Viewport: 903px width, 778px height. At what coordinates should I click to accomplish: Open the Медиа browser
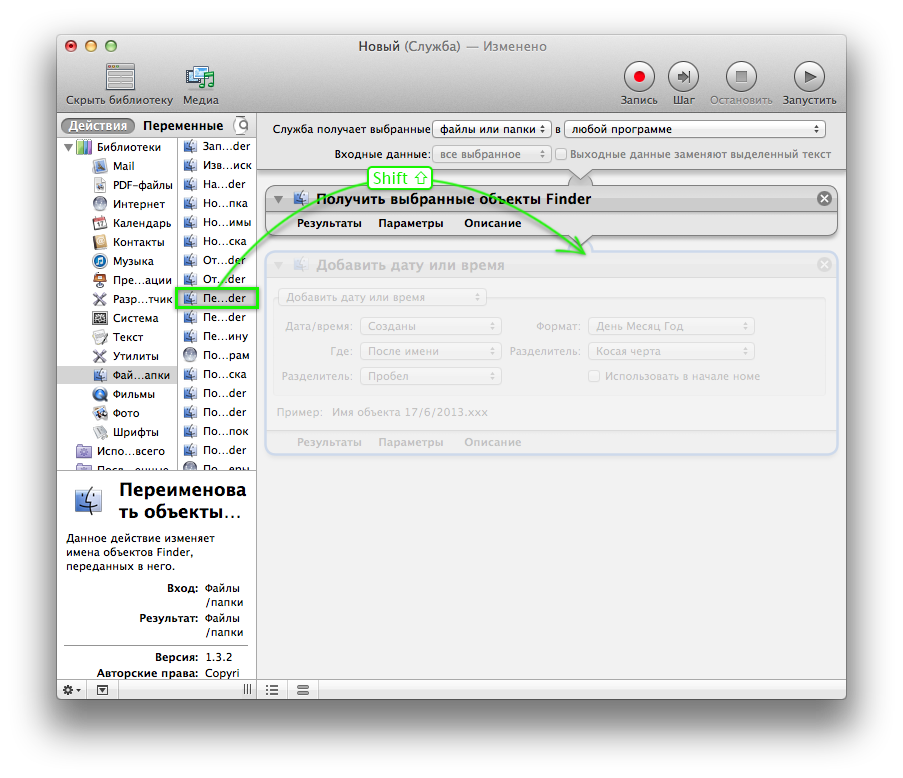pyautogui.click(x=199, y=77)
